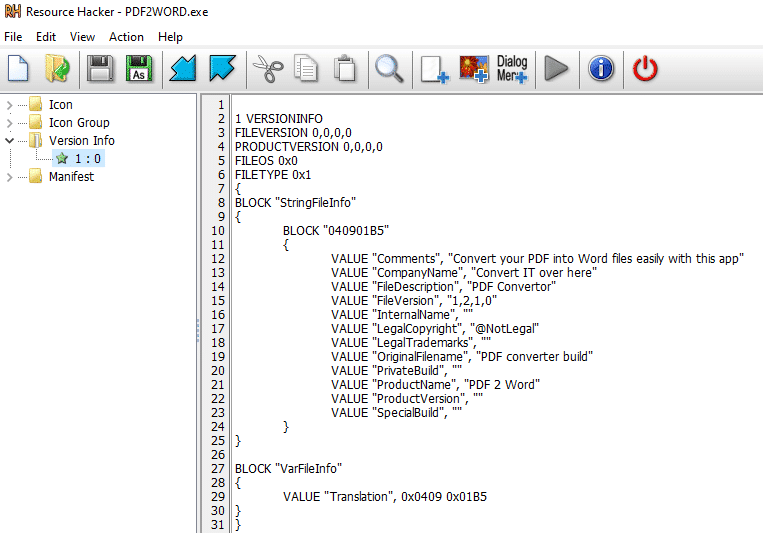Cut selection with the scissors icon

coord(268,69)
